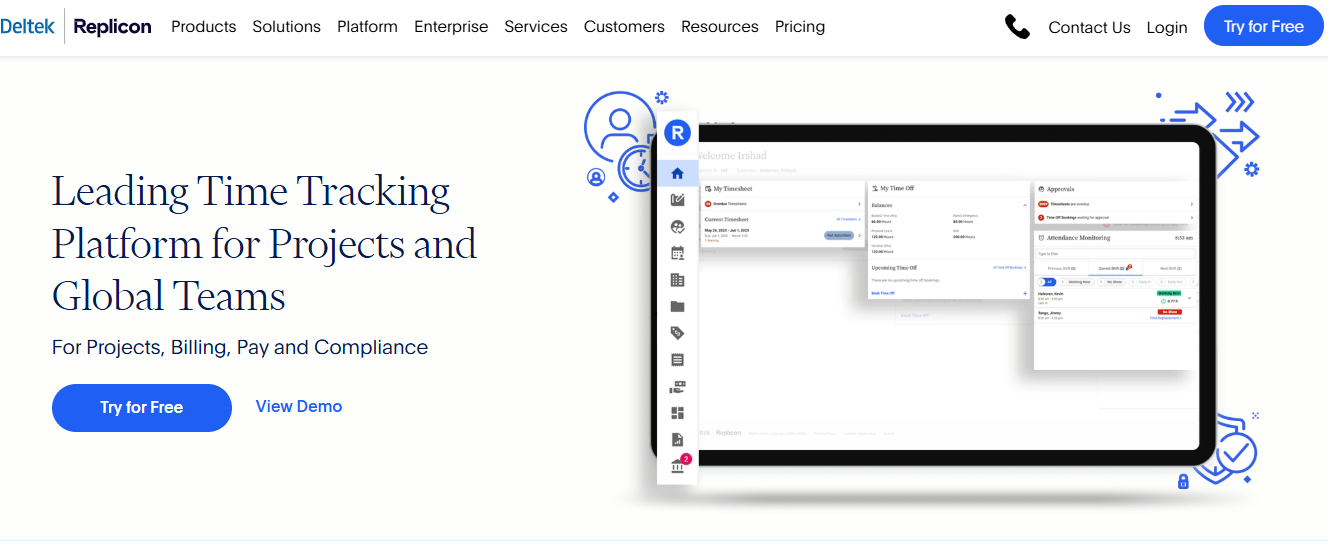Image resolution: width=1328 pixels, height=541 pixels.
Task: Select the office building icon in the tablet sidebar
Action: 677,280
